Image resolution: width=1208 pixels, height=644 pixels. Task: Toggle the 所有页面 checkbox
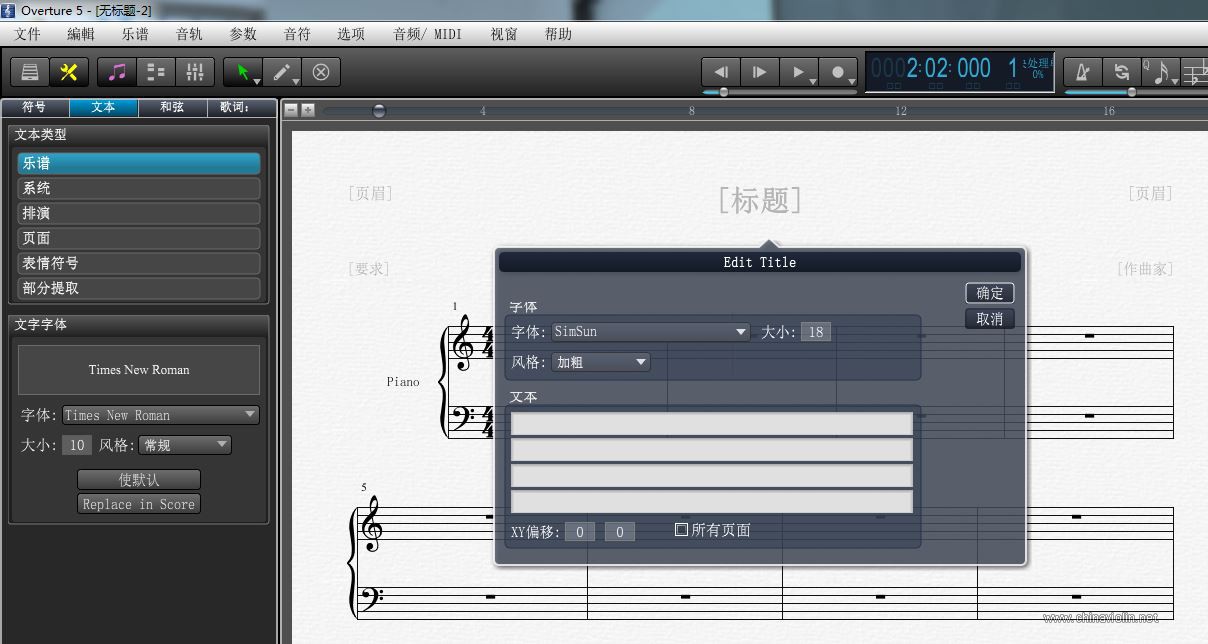(682, 530)
